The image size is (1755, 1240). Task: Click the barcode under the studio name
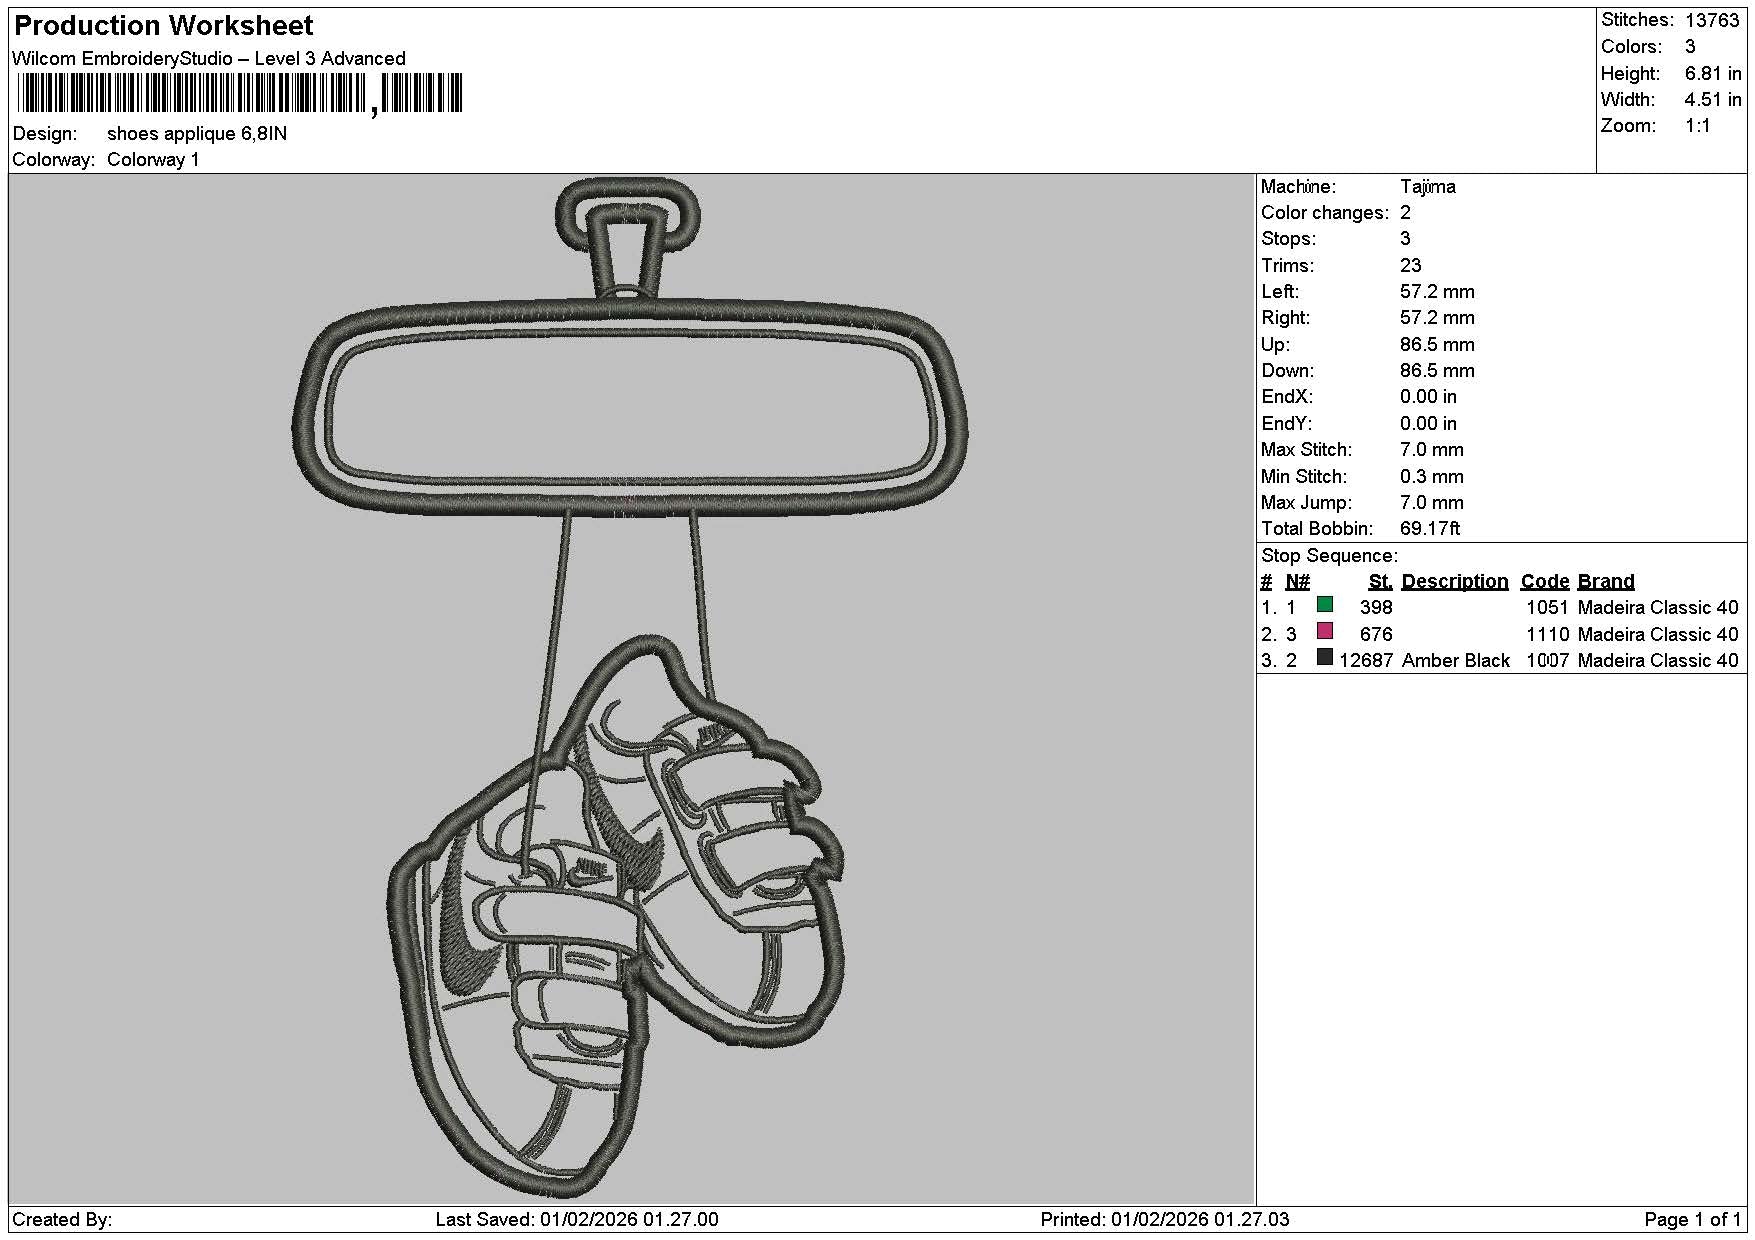coord(240,94)
